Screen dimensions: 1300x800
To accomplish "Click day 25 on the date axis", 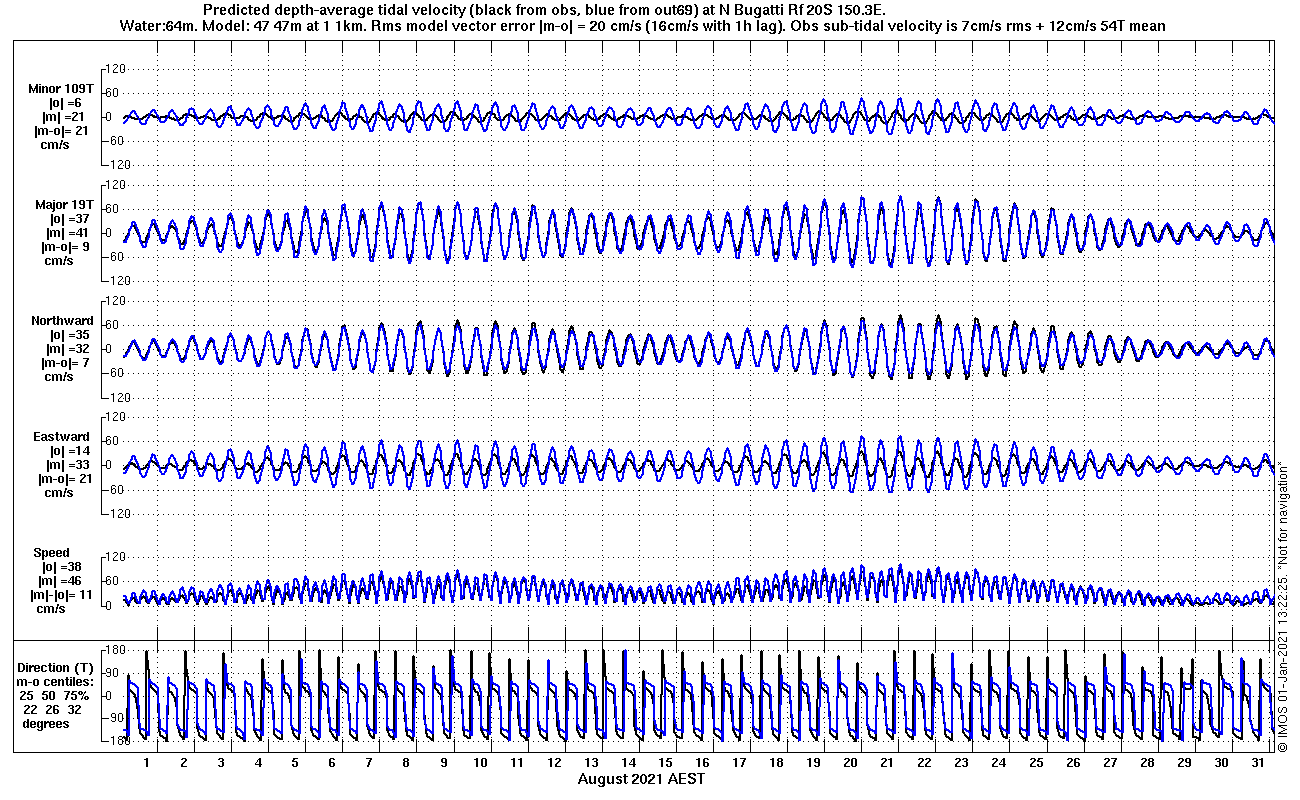I will 1036,763.
